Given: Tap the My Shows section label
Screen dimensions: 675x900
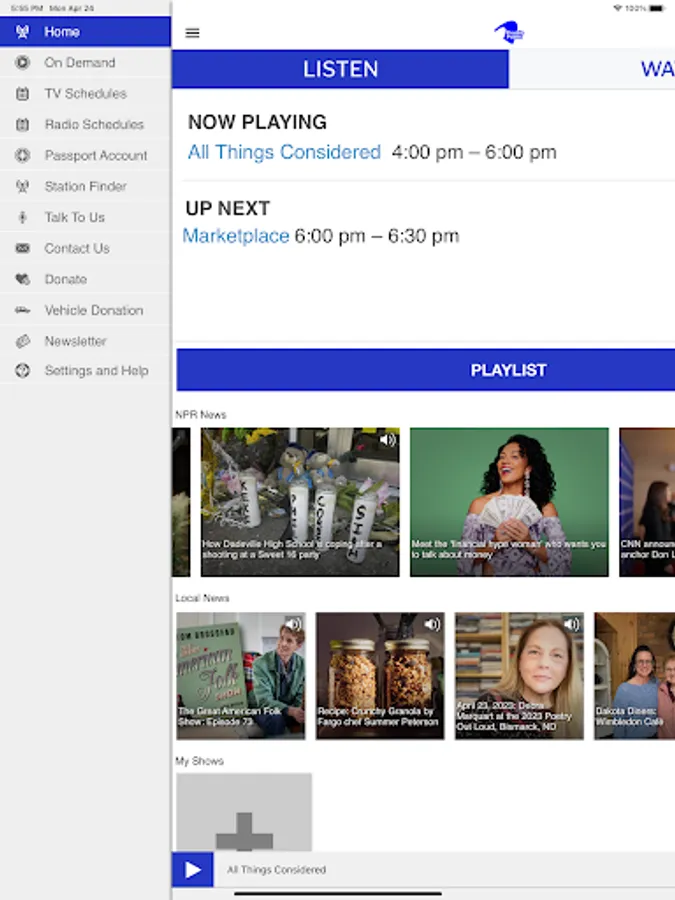Looking at the screenshot, I should click(199, 761).
